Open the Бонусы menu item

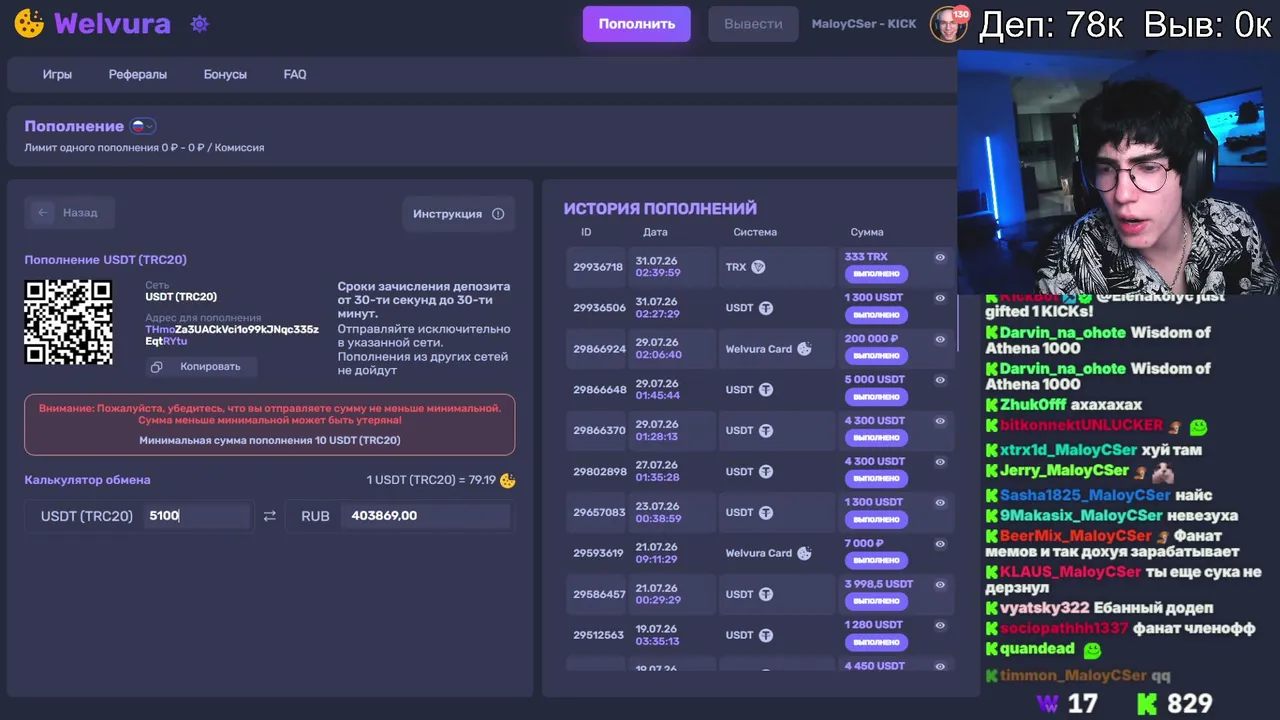coord(225,74)
